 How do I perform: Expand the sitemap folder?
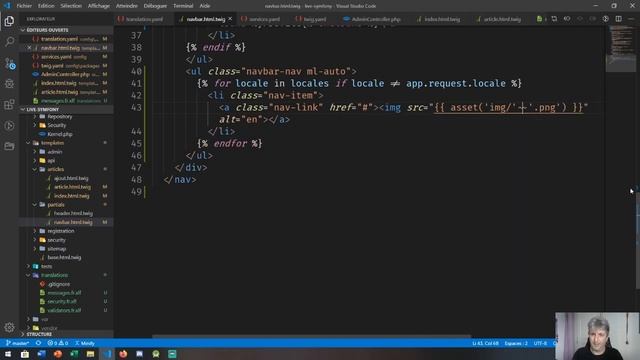click(66, 249)
